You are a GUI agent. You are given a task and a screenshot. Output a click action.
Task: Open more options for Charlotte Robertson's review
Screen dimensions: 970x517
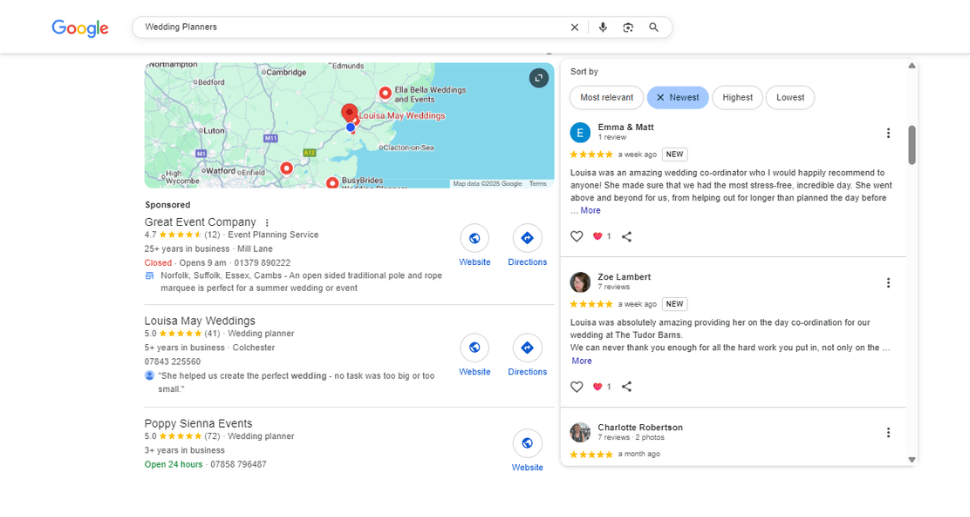tap(888, 432)
